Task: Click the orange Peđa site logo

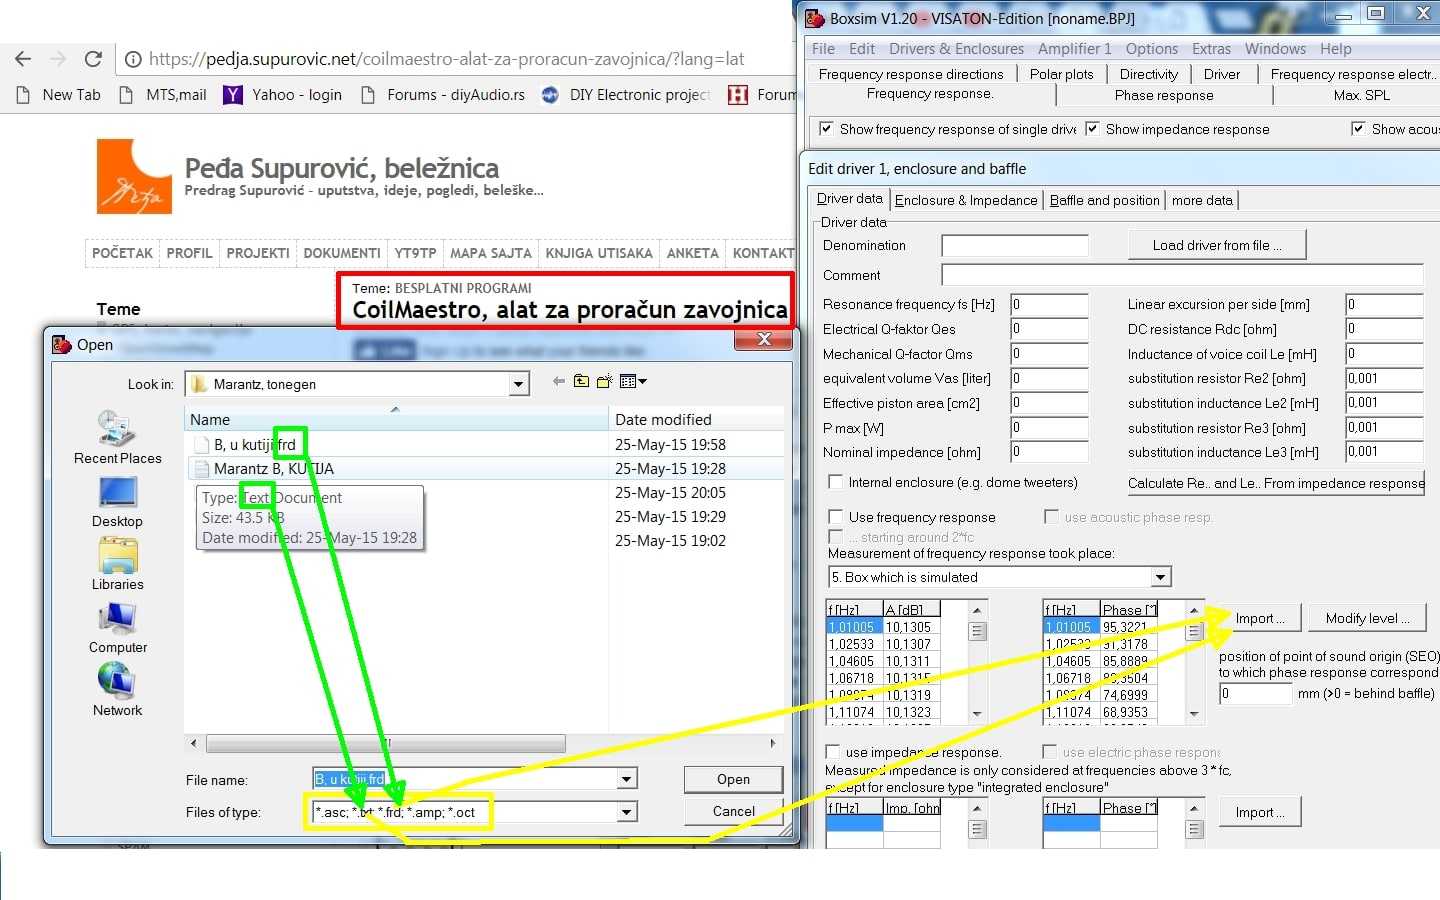Action: (x=134, y=176)
